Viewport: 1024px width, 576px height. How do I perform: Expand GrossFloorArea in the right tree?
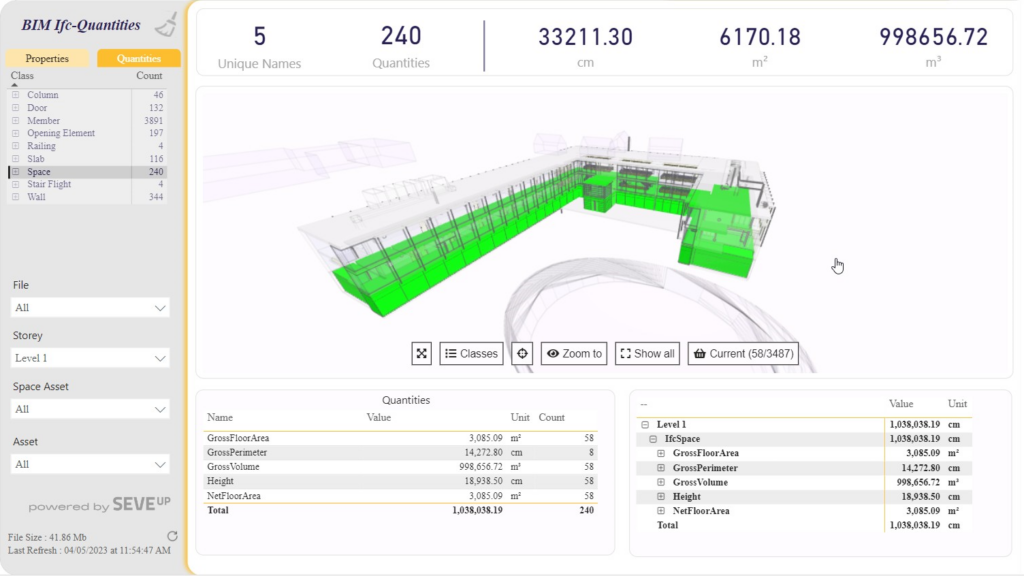pyautogui.click(x=660, y=452)
